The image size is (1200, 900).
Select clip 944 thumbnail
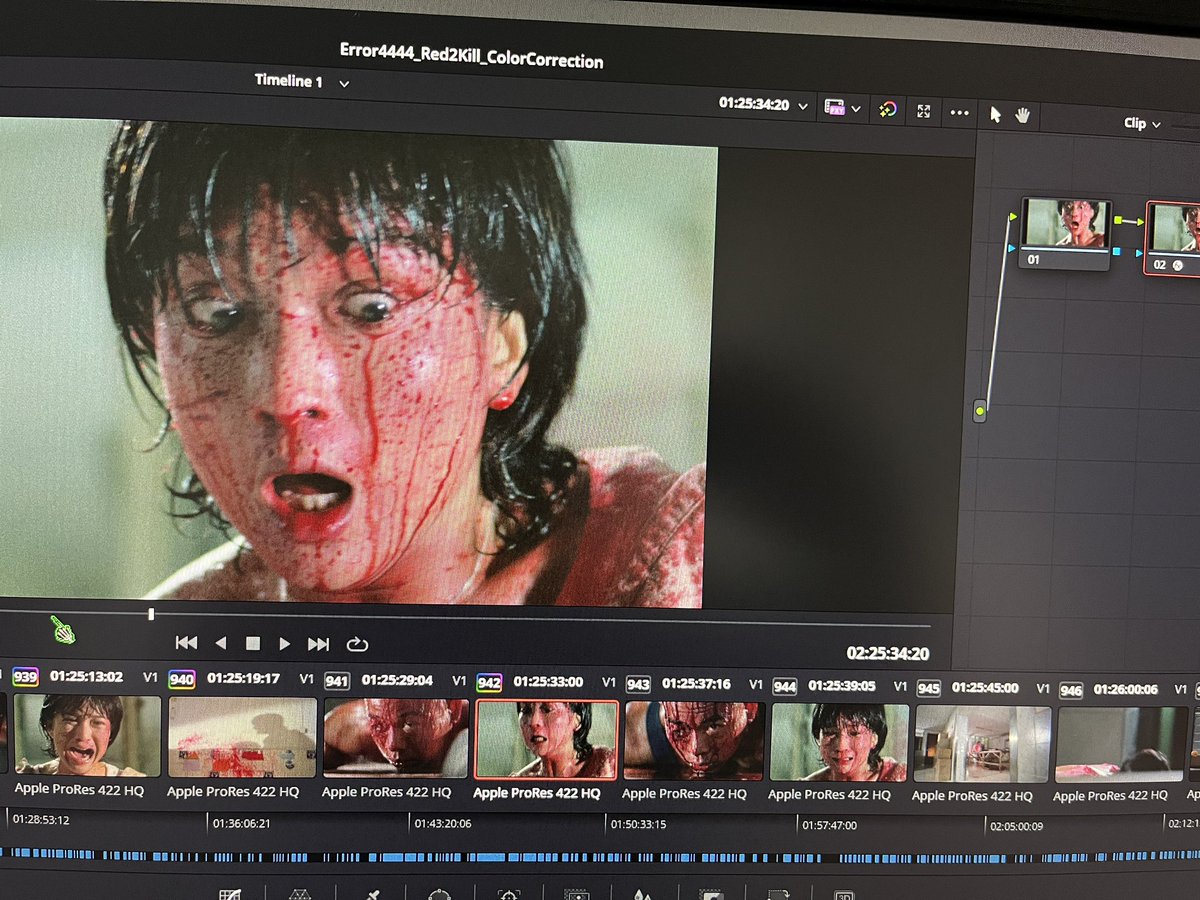pos(840,743)
